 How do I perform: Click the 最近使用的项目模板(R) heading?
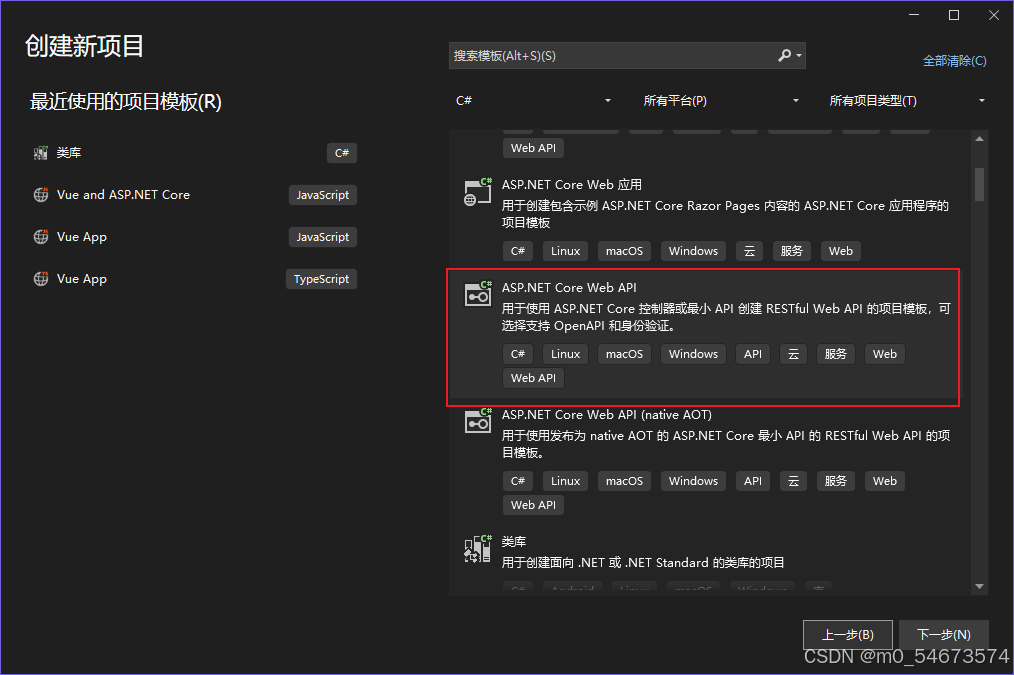click(x=126, y=102)
